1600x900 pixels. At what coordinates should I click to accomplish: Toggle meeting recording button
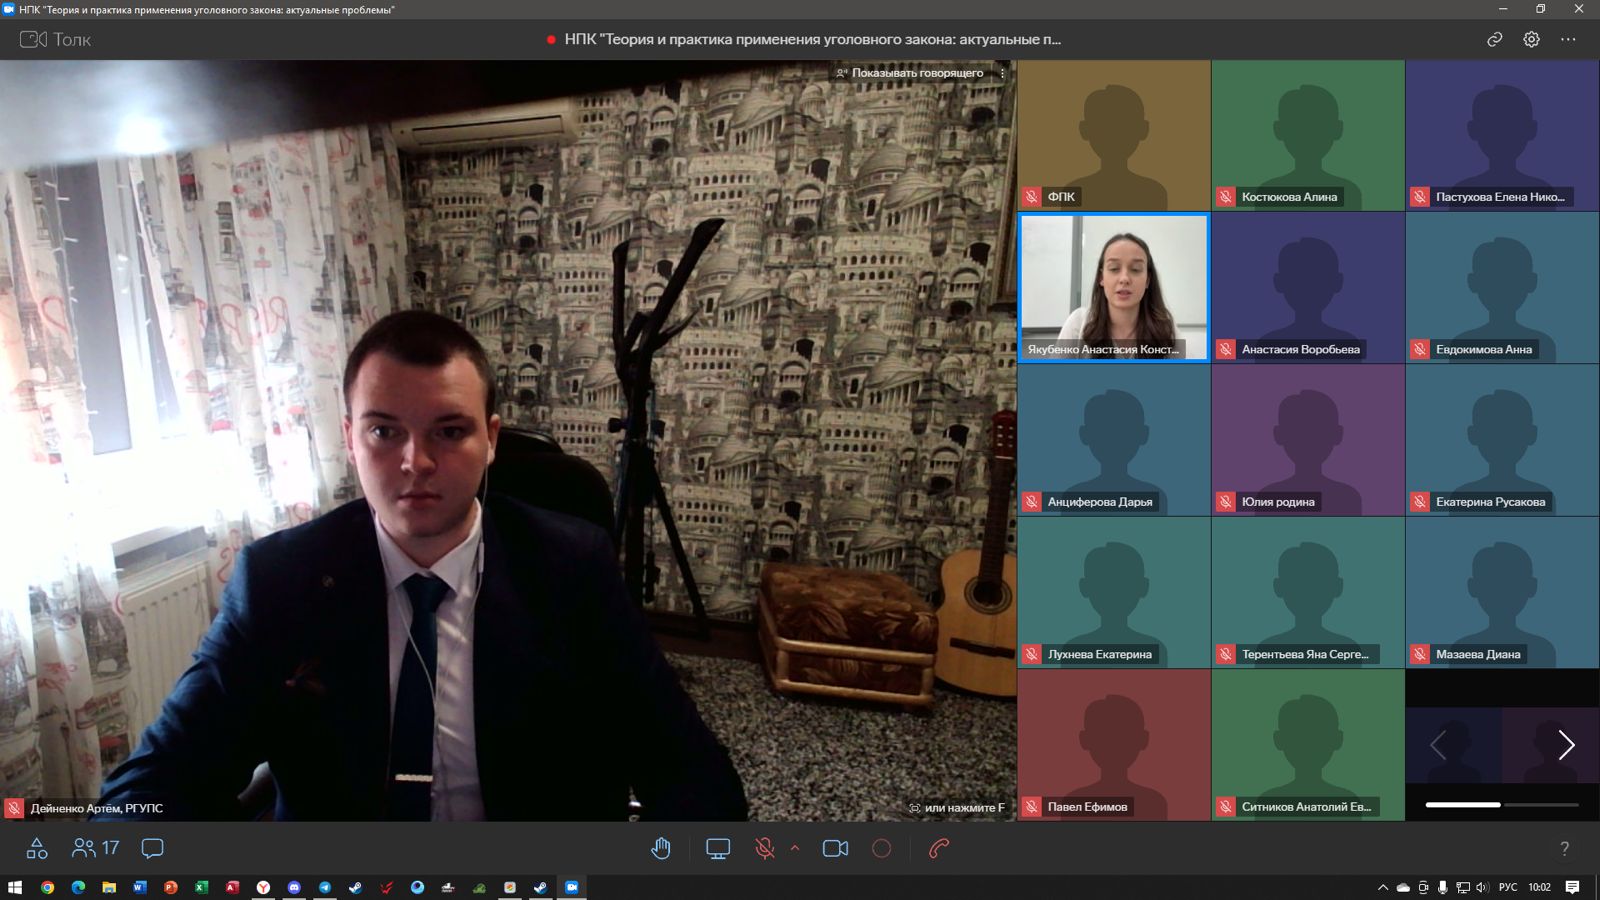pyautogui.click(x=881, y=849)
